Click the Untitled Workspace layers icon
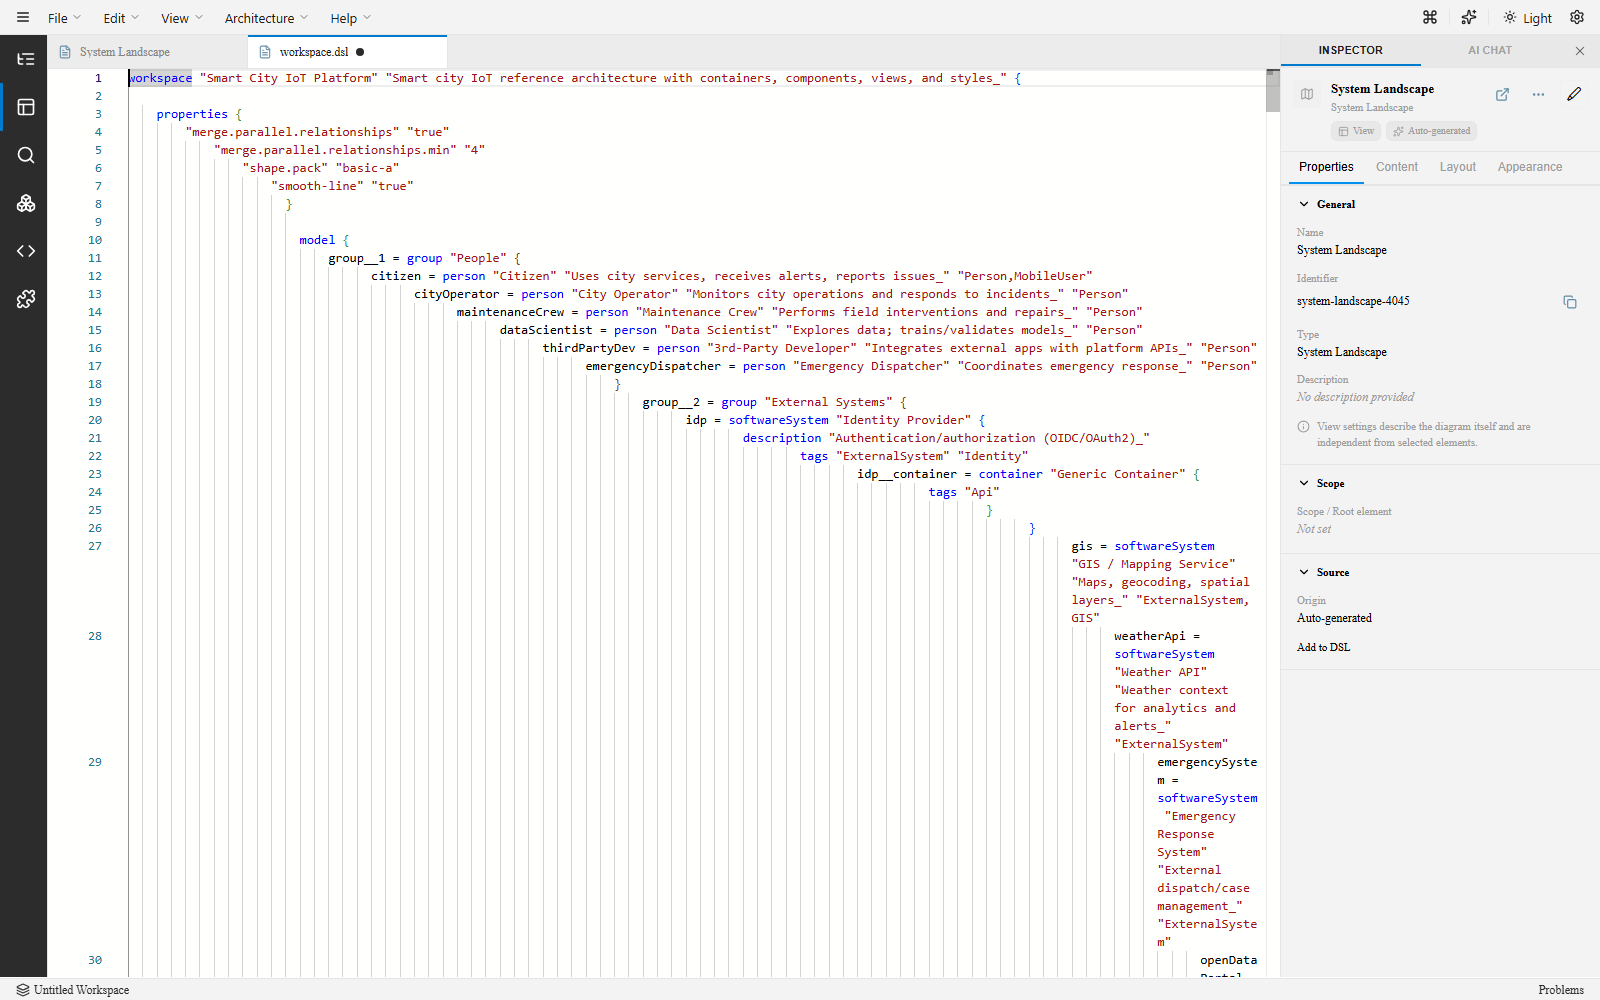Image resolution: width=1600 pixels, height=1000 pixels. pos(23,990)
